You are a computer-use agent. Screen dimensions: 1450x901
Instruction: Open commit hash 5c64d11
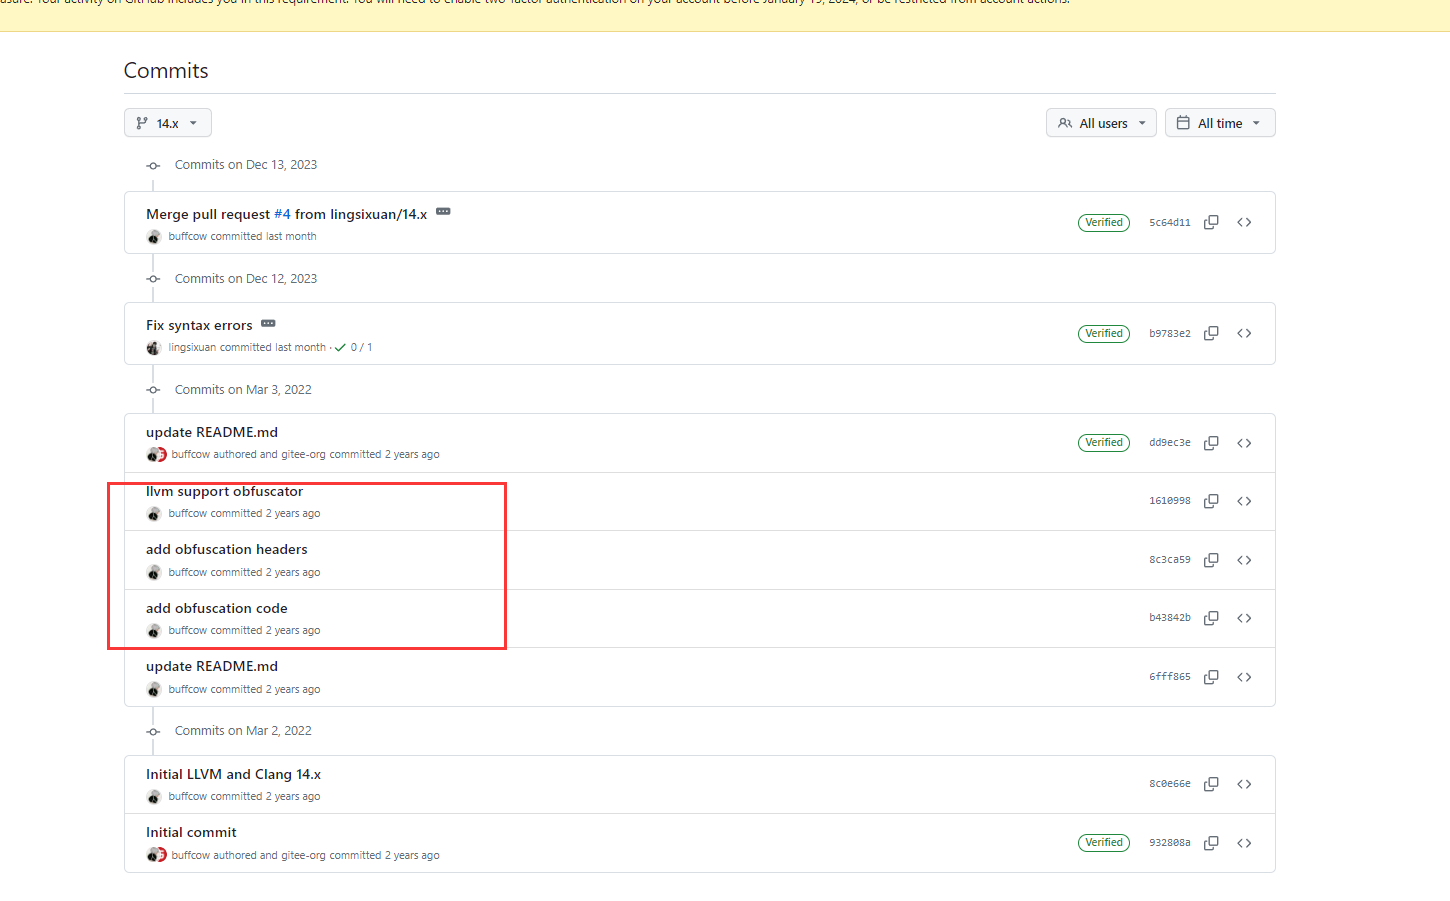[x=1170, y=222]
